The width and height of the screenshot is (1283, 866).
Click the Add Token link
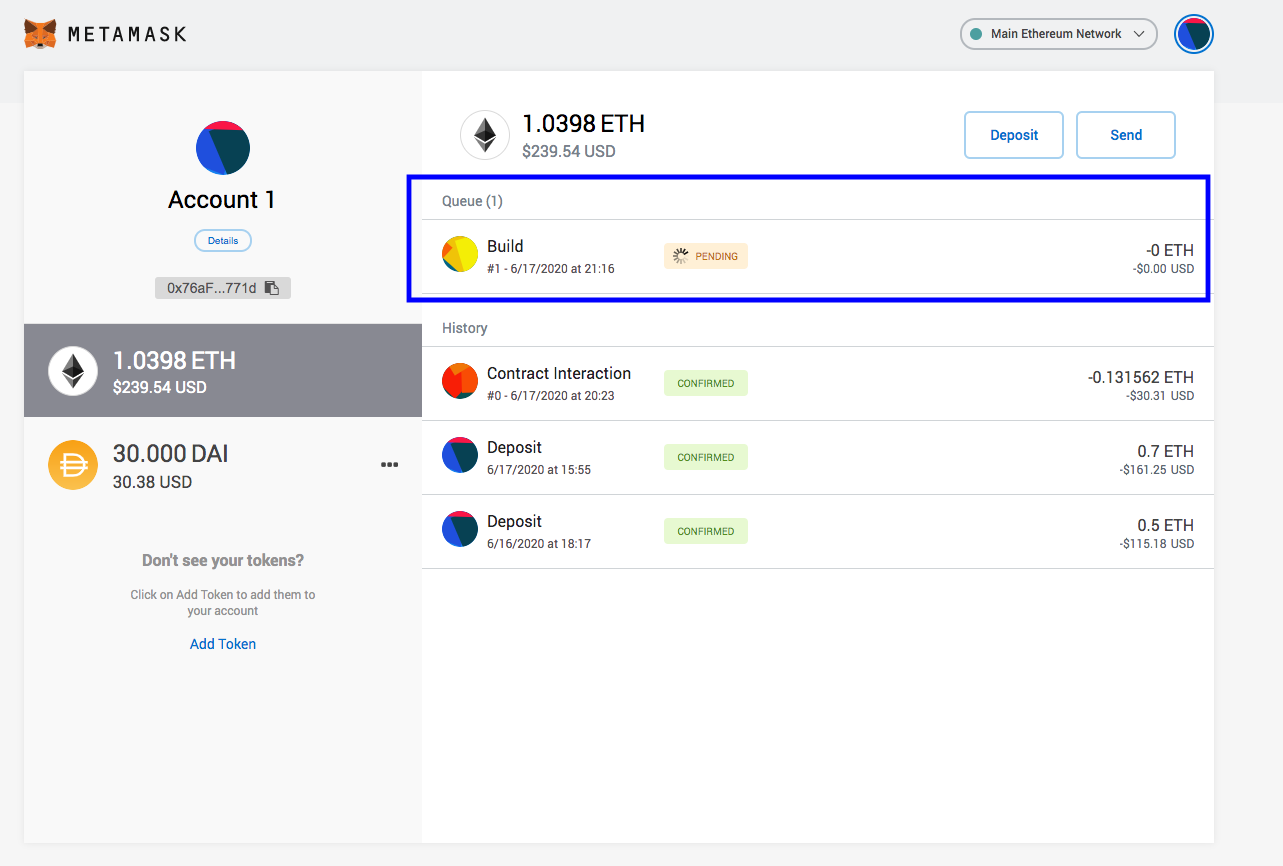click(222, 643)
